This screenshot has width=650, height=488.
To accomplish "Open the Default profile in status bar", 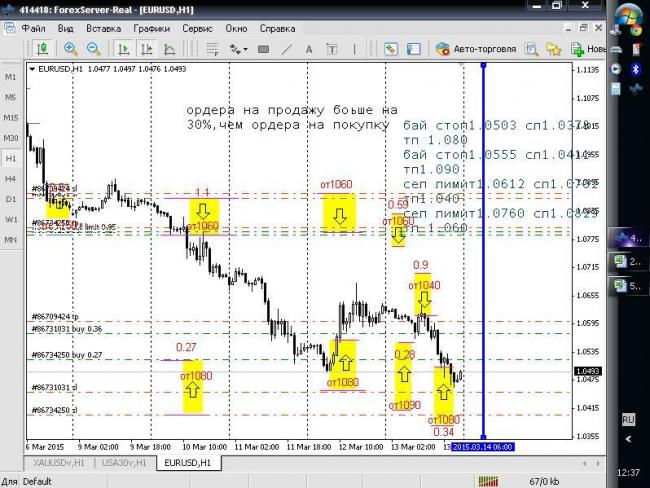I will pyautogui.click(x=37, y=481).
